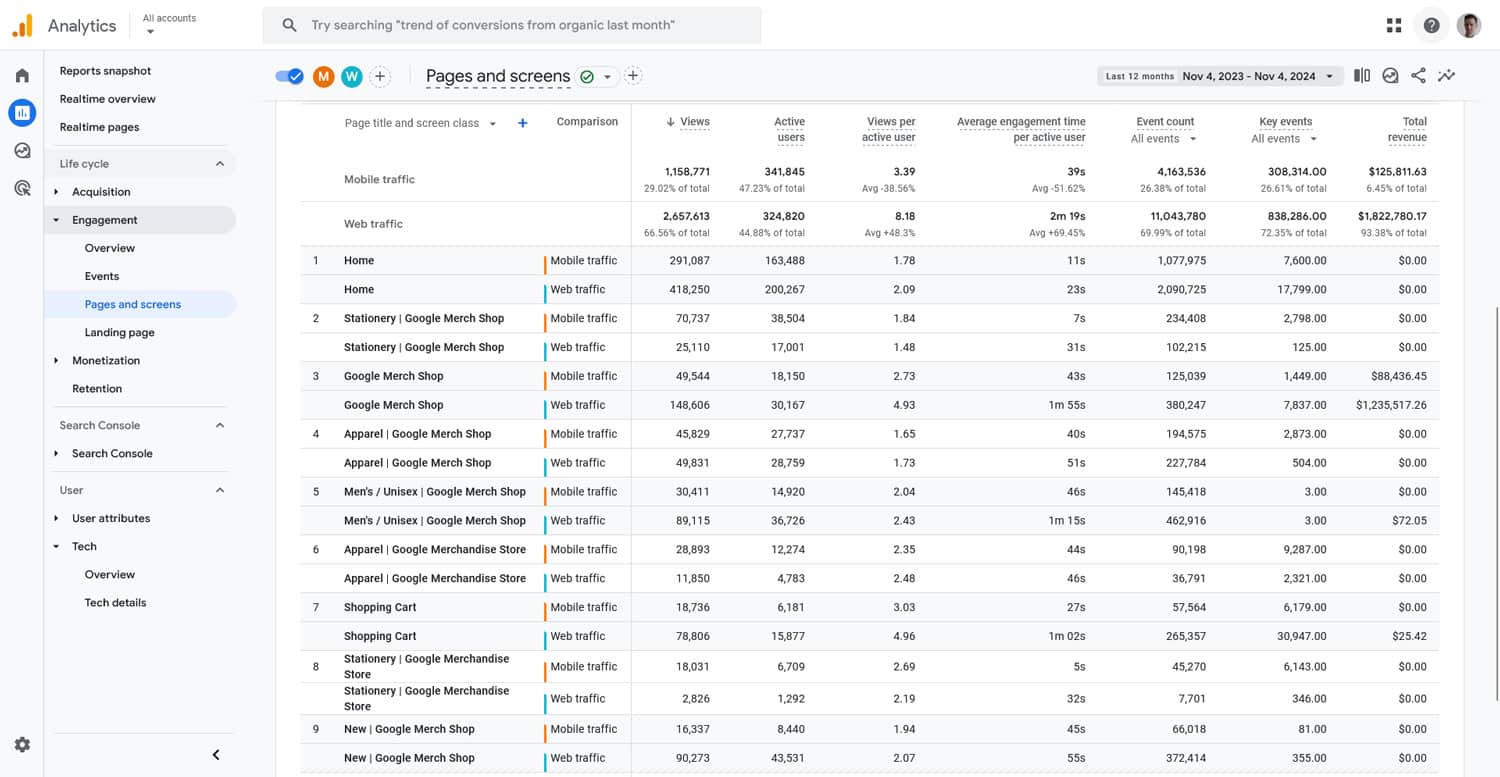Open the Landing page report

point(118,332)
